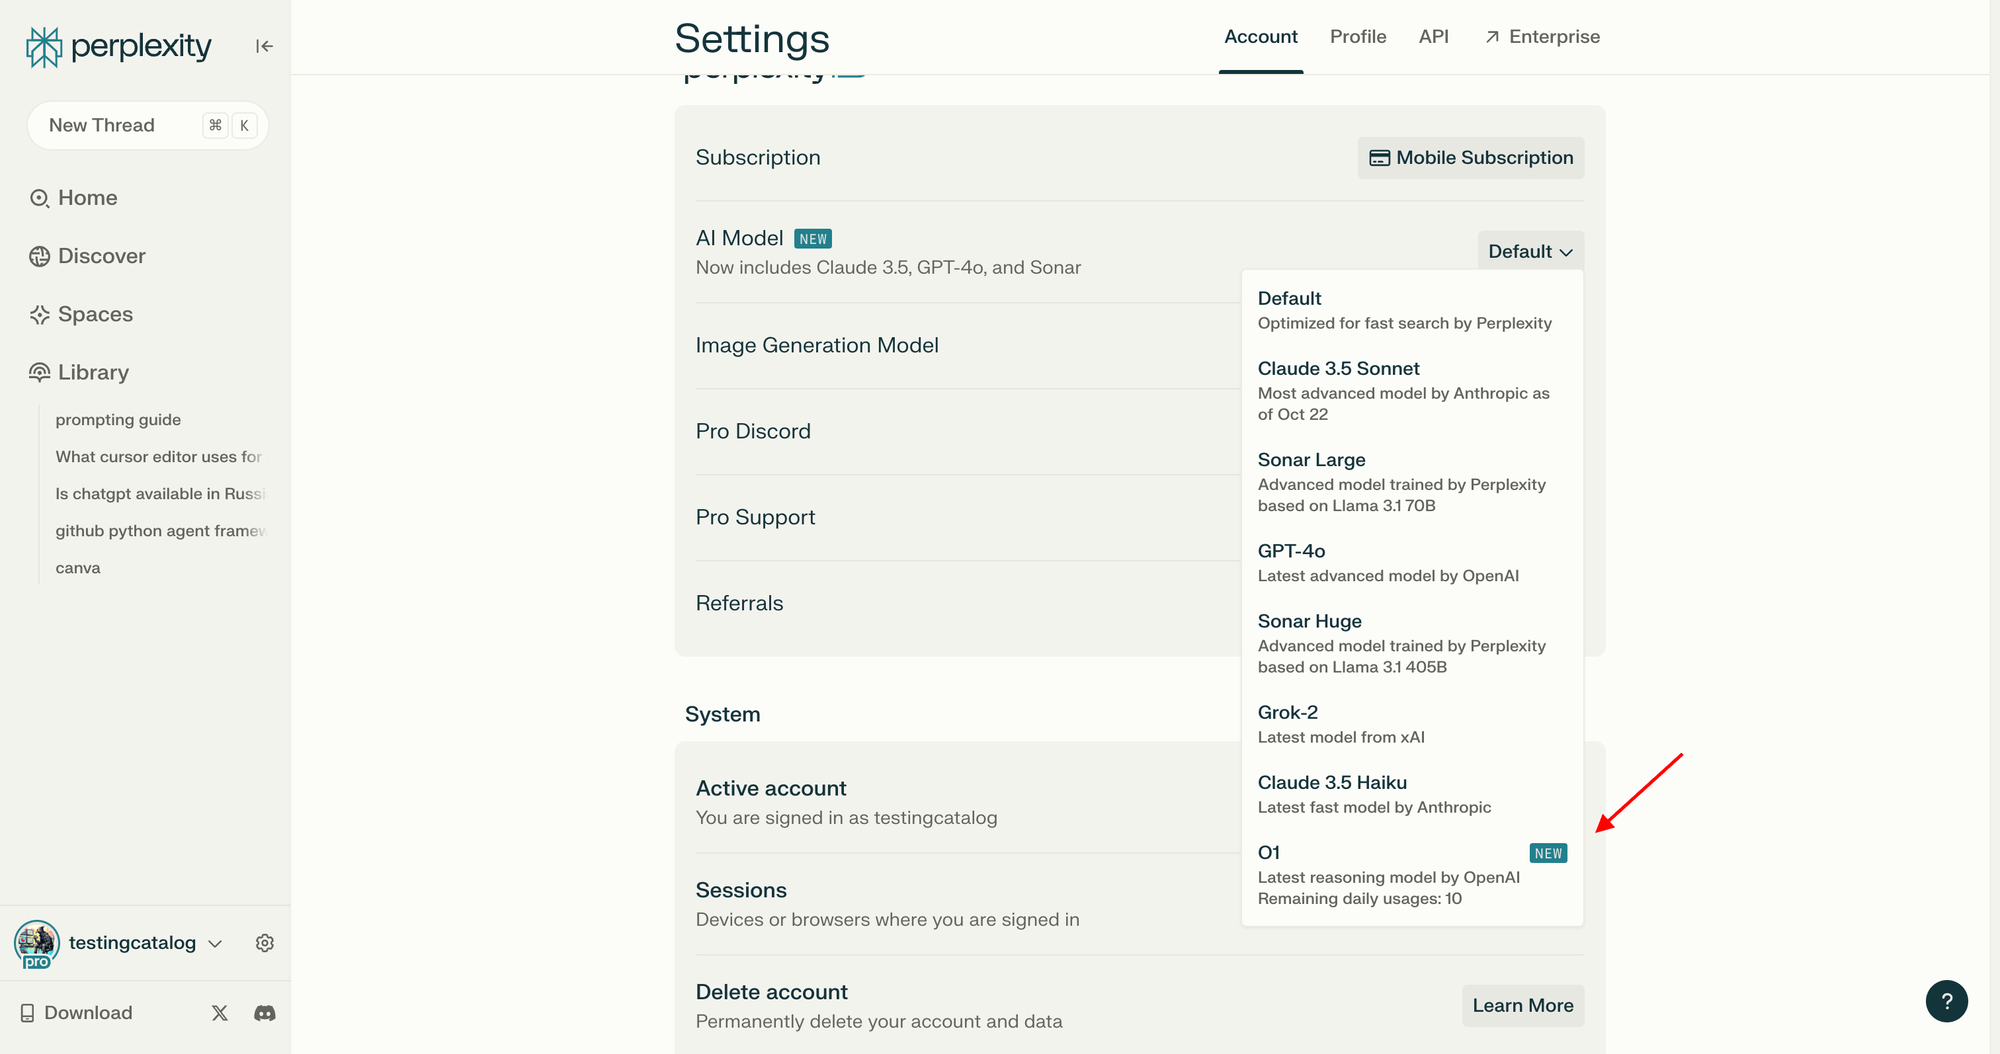2000x1054 pixels.
Task: Click the Mobile Subscription button
Action: click(1471, 158)
